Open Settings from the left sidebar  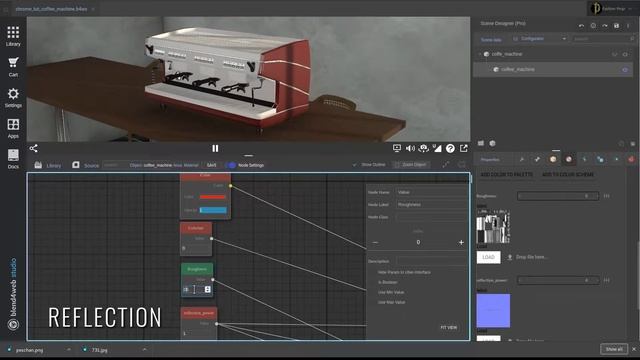pos(13,98)
